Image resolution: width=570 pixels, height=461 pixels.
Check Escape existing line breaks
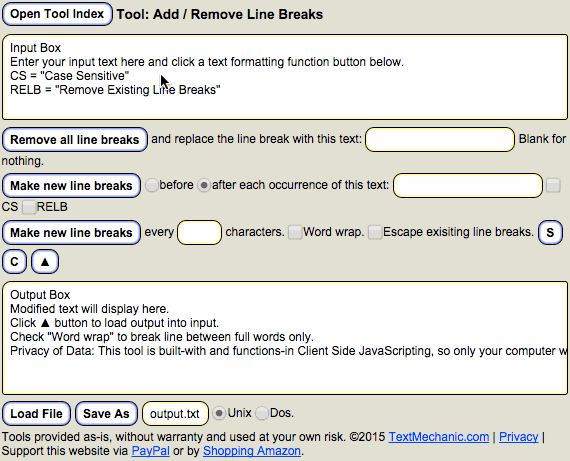coord(375,232)
